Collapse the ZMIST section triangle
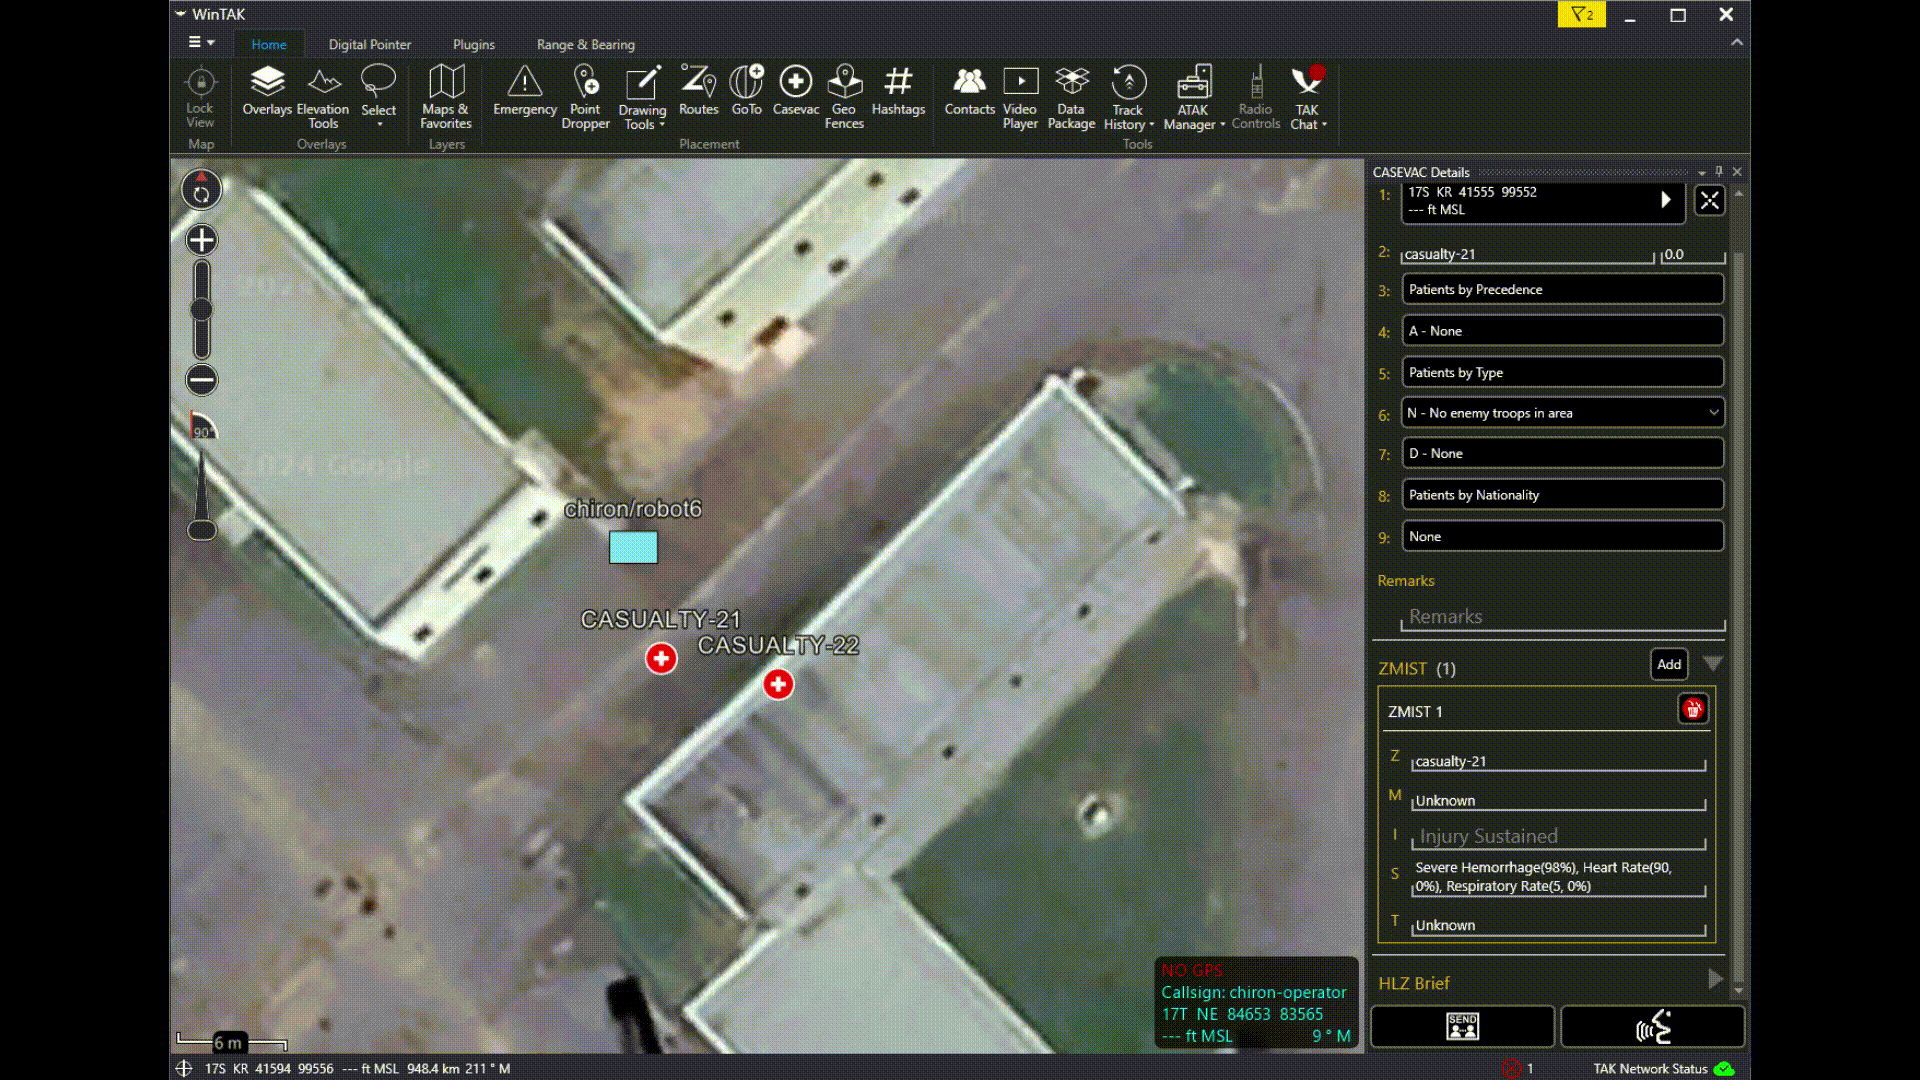This screenshot has height=1080, width=1920. coord(1712,664)
